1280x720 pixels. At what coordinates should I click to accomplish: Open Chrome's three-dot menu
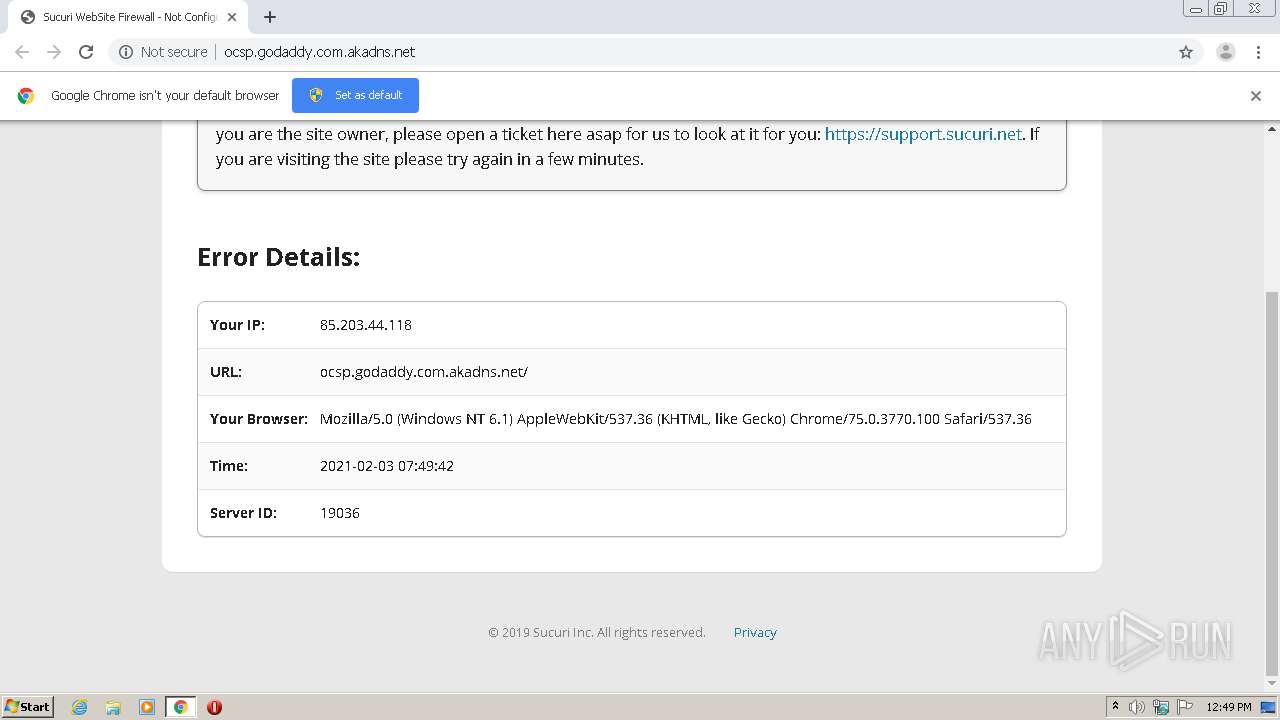(x=1258, y=52)
